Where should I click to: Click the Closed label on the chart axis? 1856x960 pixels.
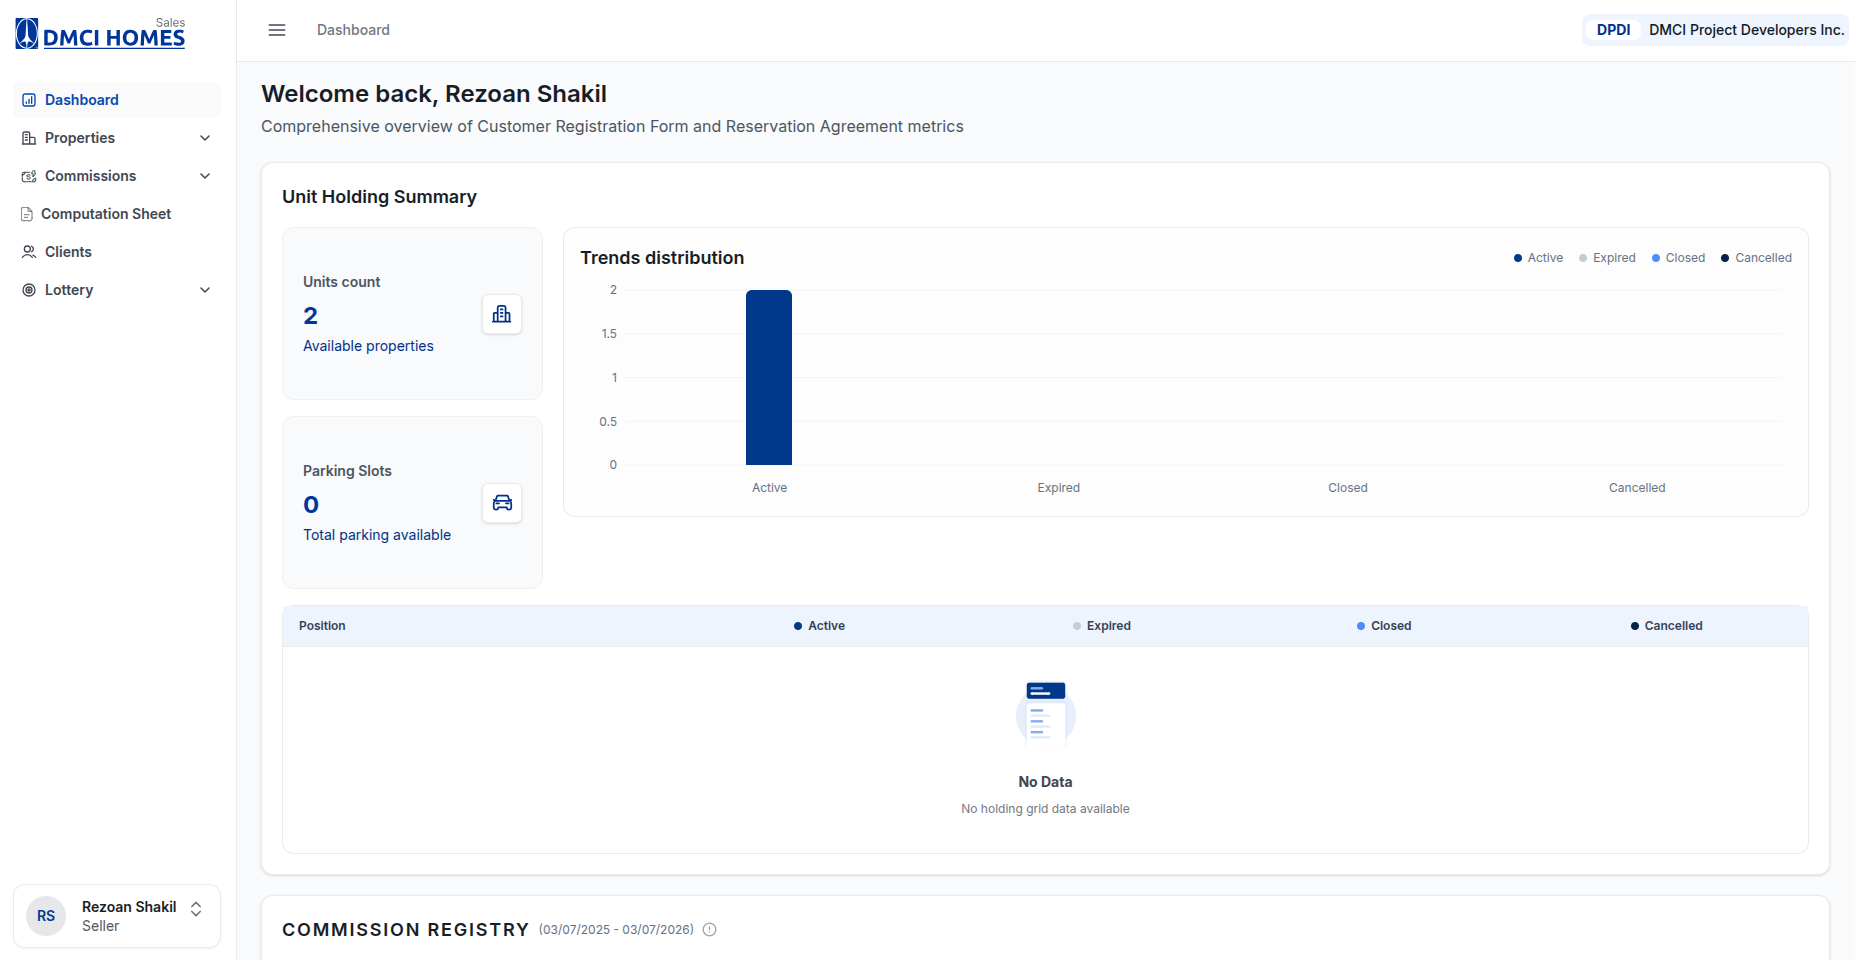(1348, 488)
